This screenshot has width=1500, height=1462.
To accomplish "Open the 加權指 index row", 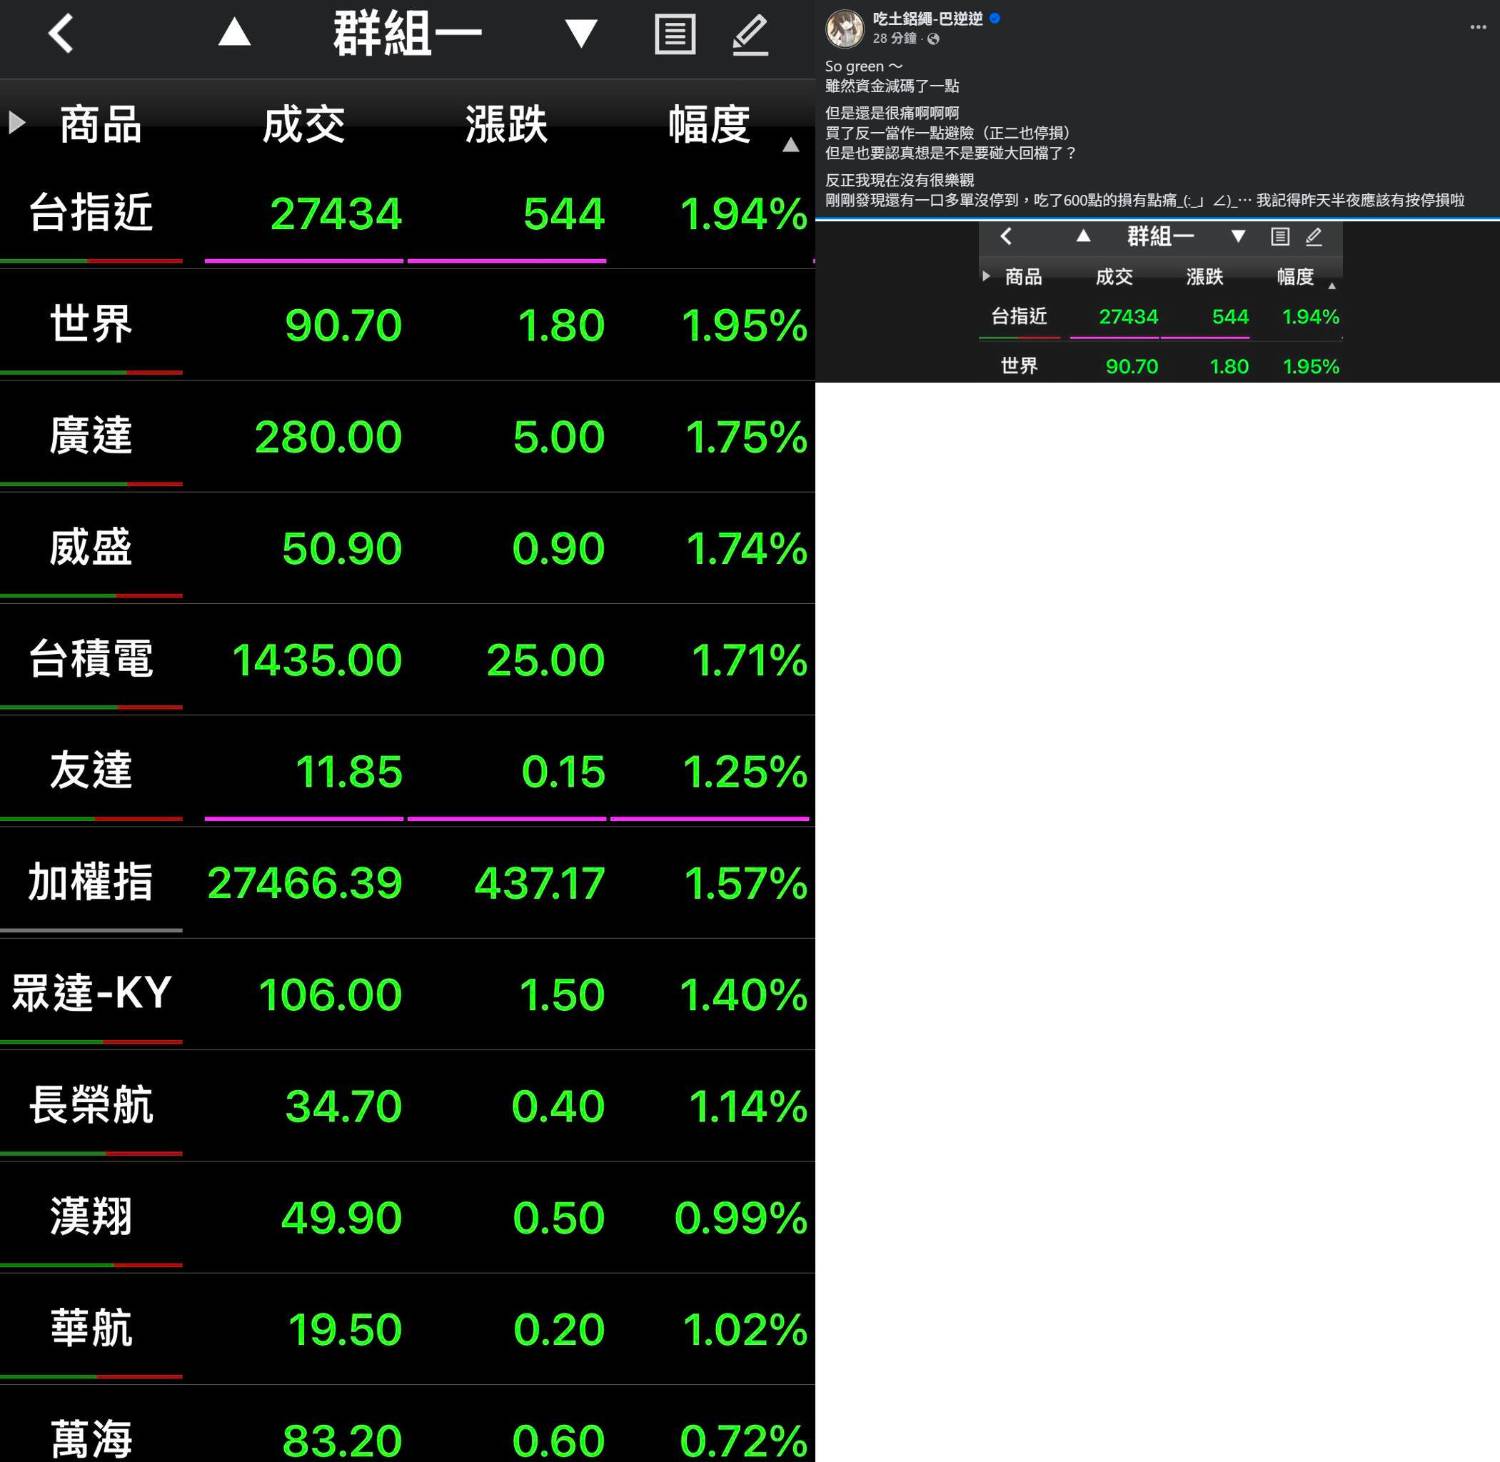I will coord(407,883).
